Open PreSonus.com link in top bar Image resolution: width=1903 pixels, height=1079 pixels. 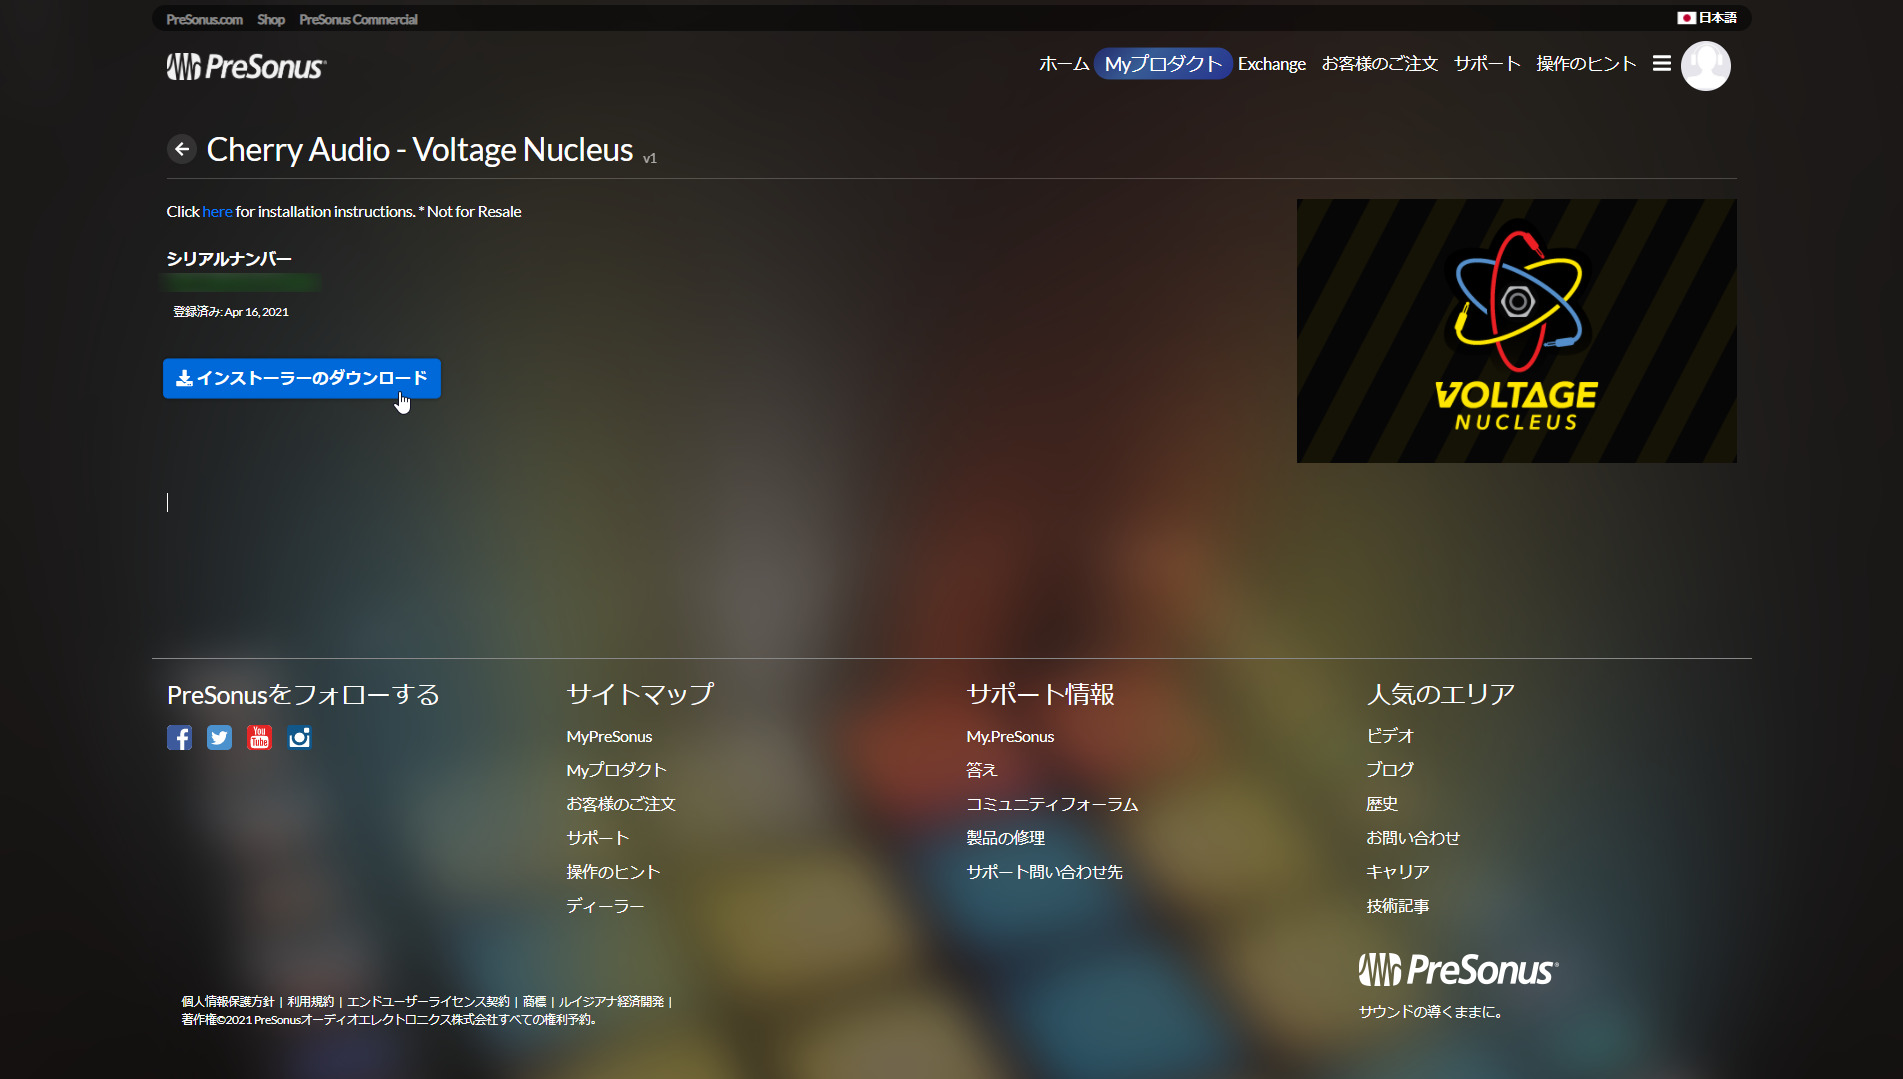(x=204, y=19)
